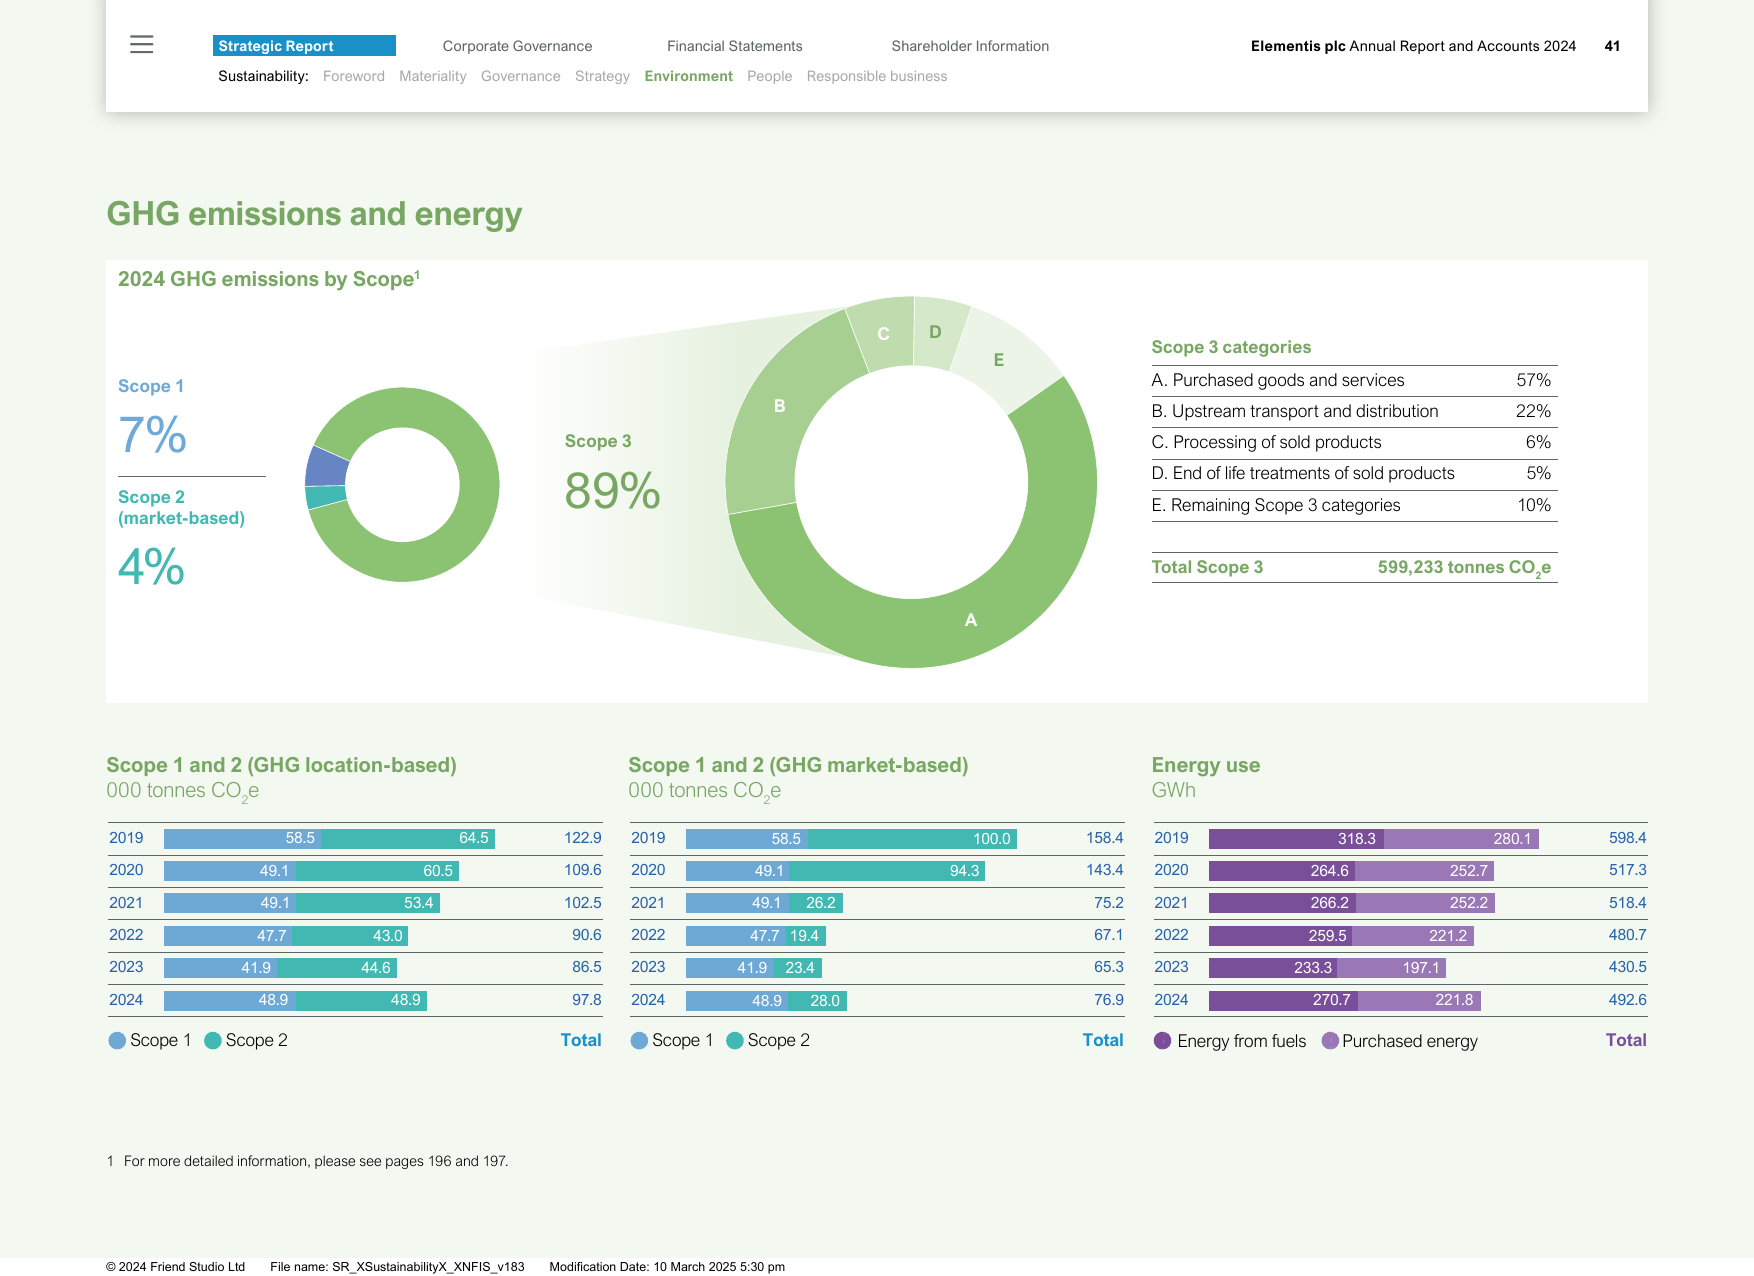
Task: Click the 'Scope 1 and 2 (GHG market-based)' heading
Action: pyautogui.click(x=798, y=765)
